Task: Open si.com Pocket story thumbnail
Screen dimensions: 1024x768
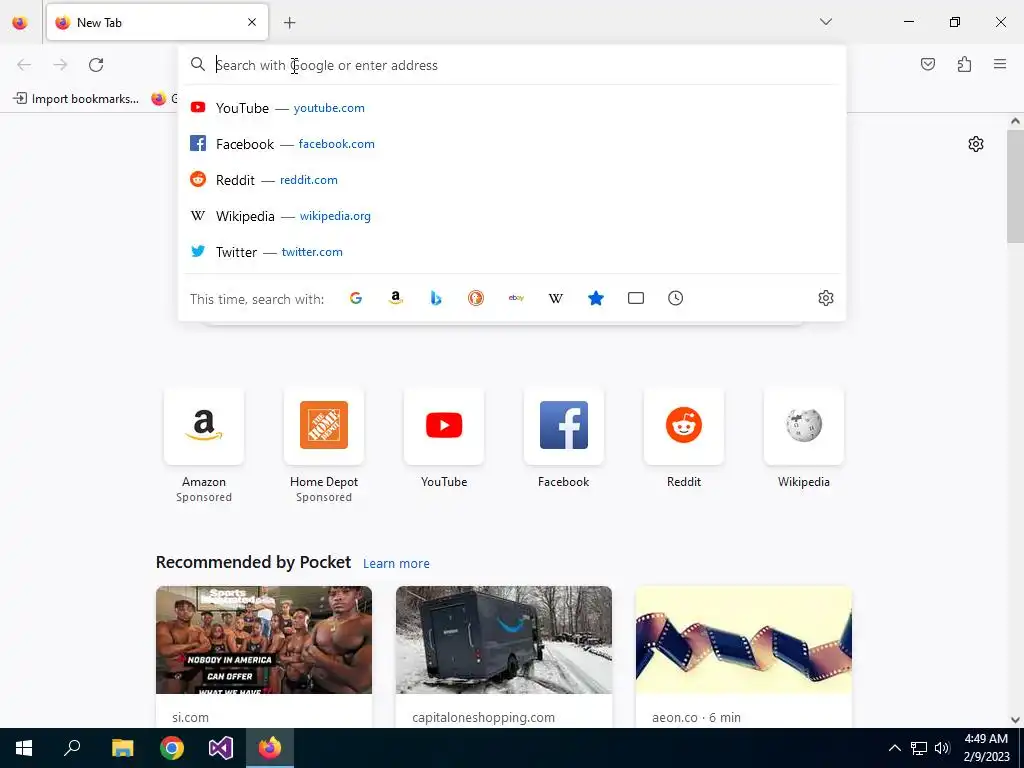Action: coord(264,640)
